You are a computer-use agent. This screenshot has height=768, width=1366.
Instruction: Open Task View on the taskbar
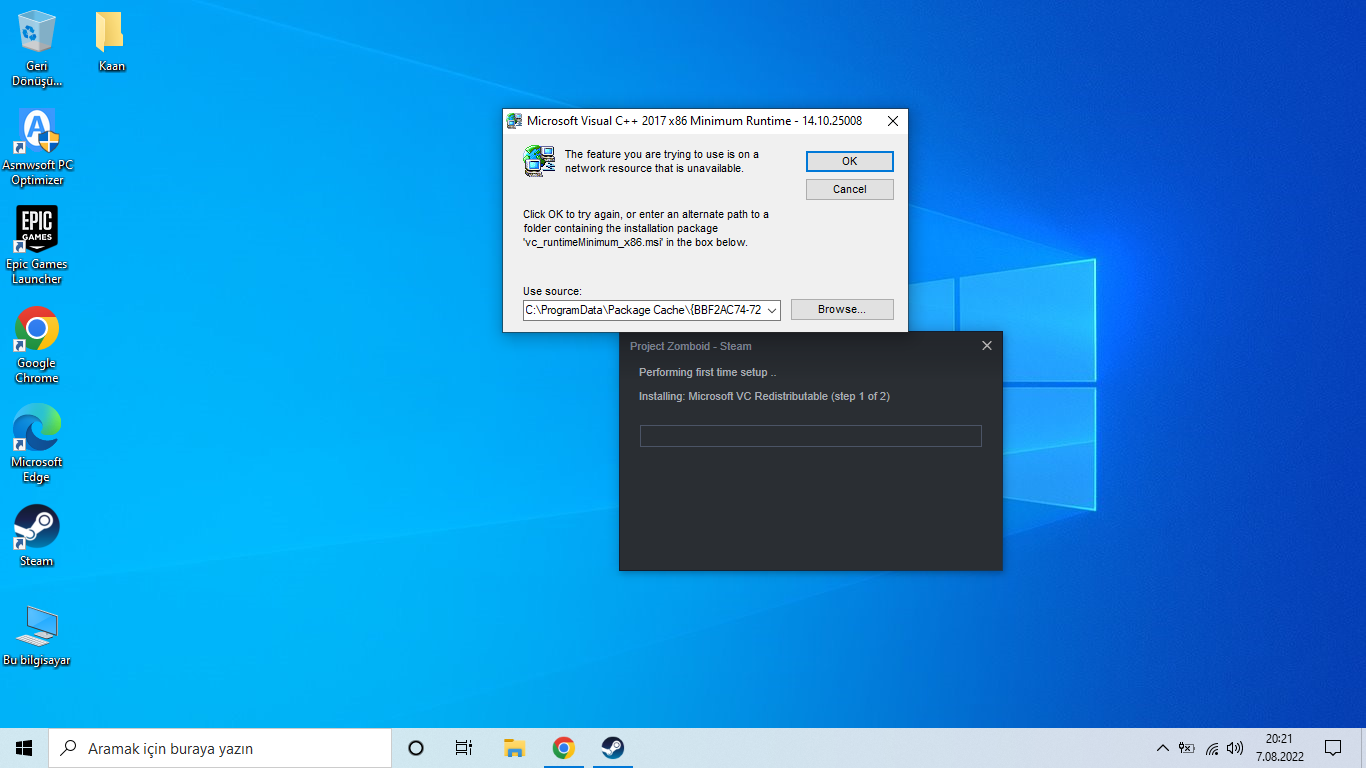tap(463, 748)
